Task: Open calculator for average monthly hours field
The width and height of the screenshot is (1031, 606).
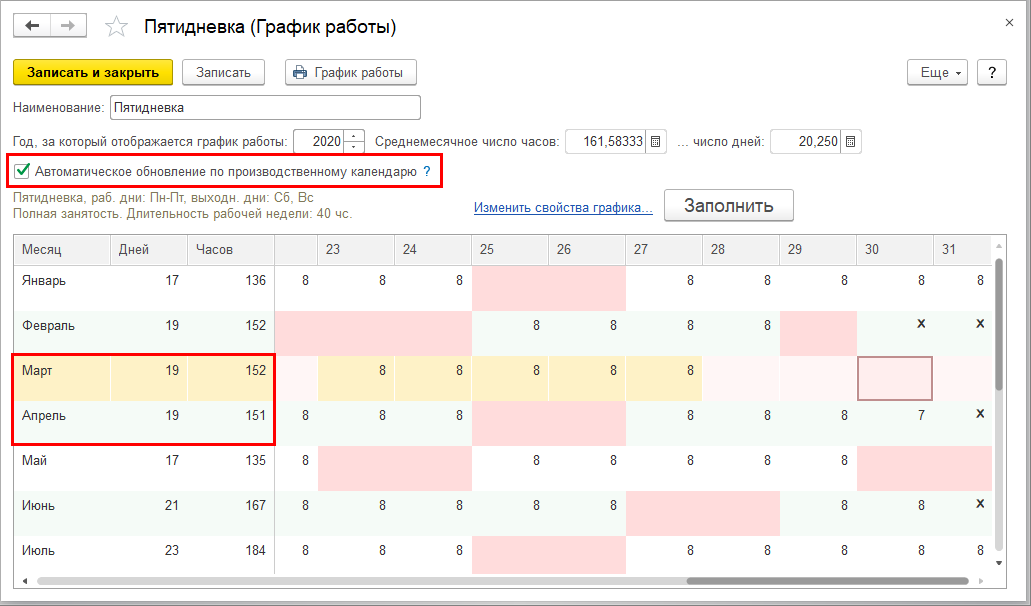Action: [x=656, y=141]
